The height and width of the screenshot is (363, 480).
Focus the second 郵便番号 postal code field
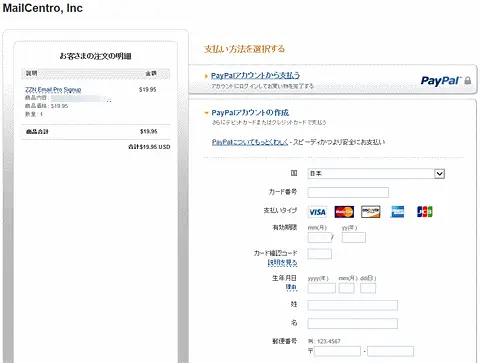pyautogui.click(x=390, y=351)
